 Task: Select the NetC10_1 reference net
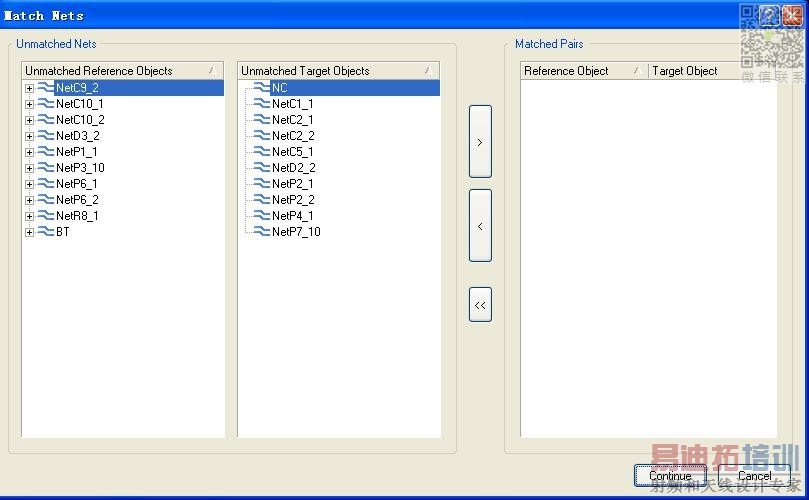coord(80,104)
